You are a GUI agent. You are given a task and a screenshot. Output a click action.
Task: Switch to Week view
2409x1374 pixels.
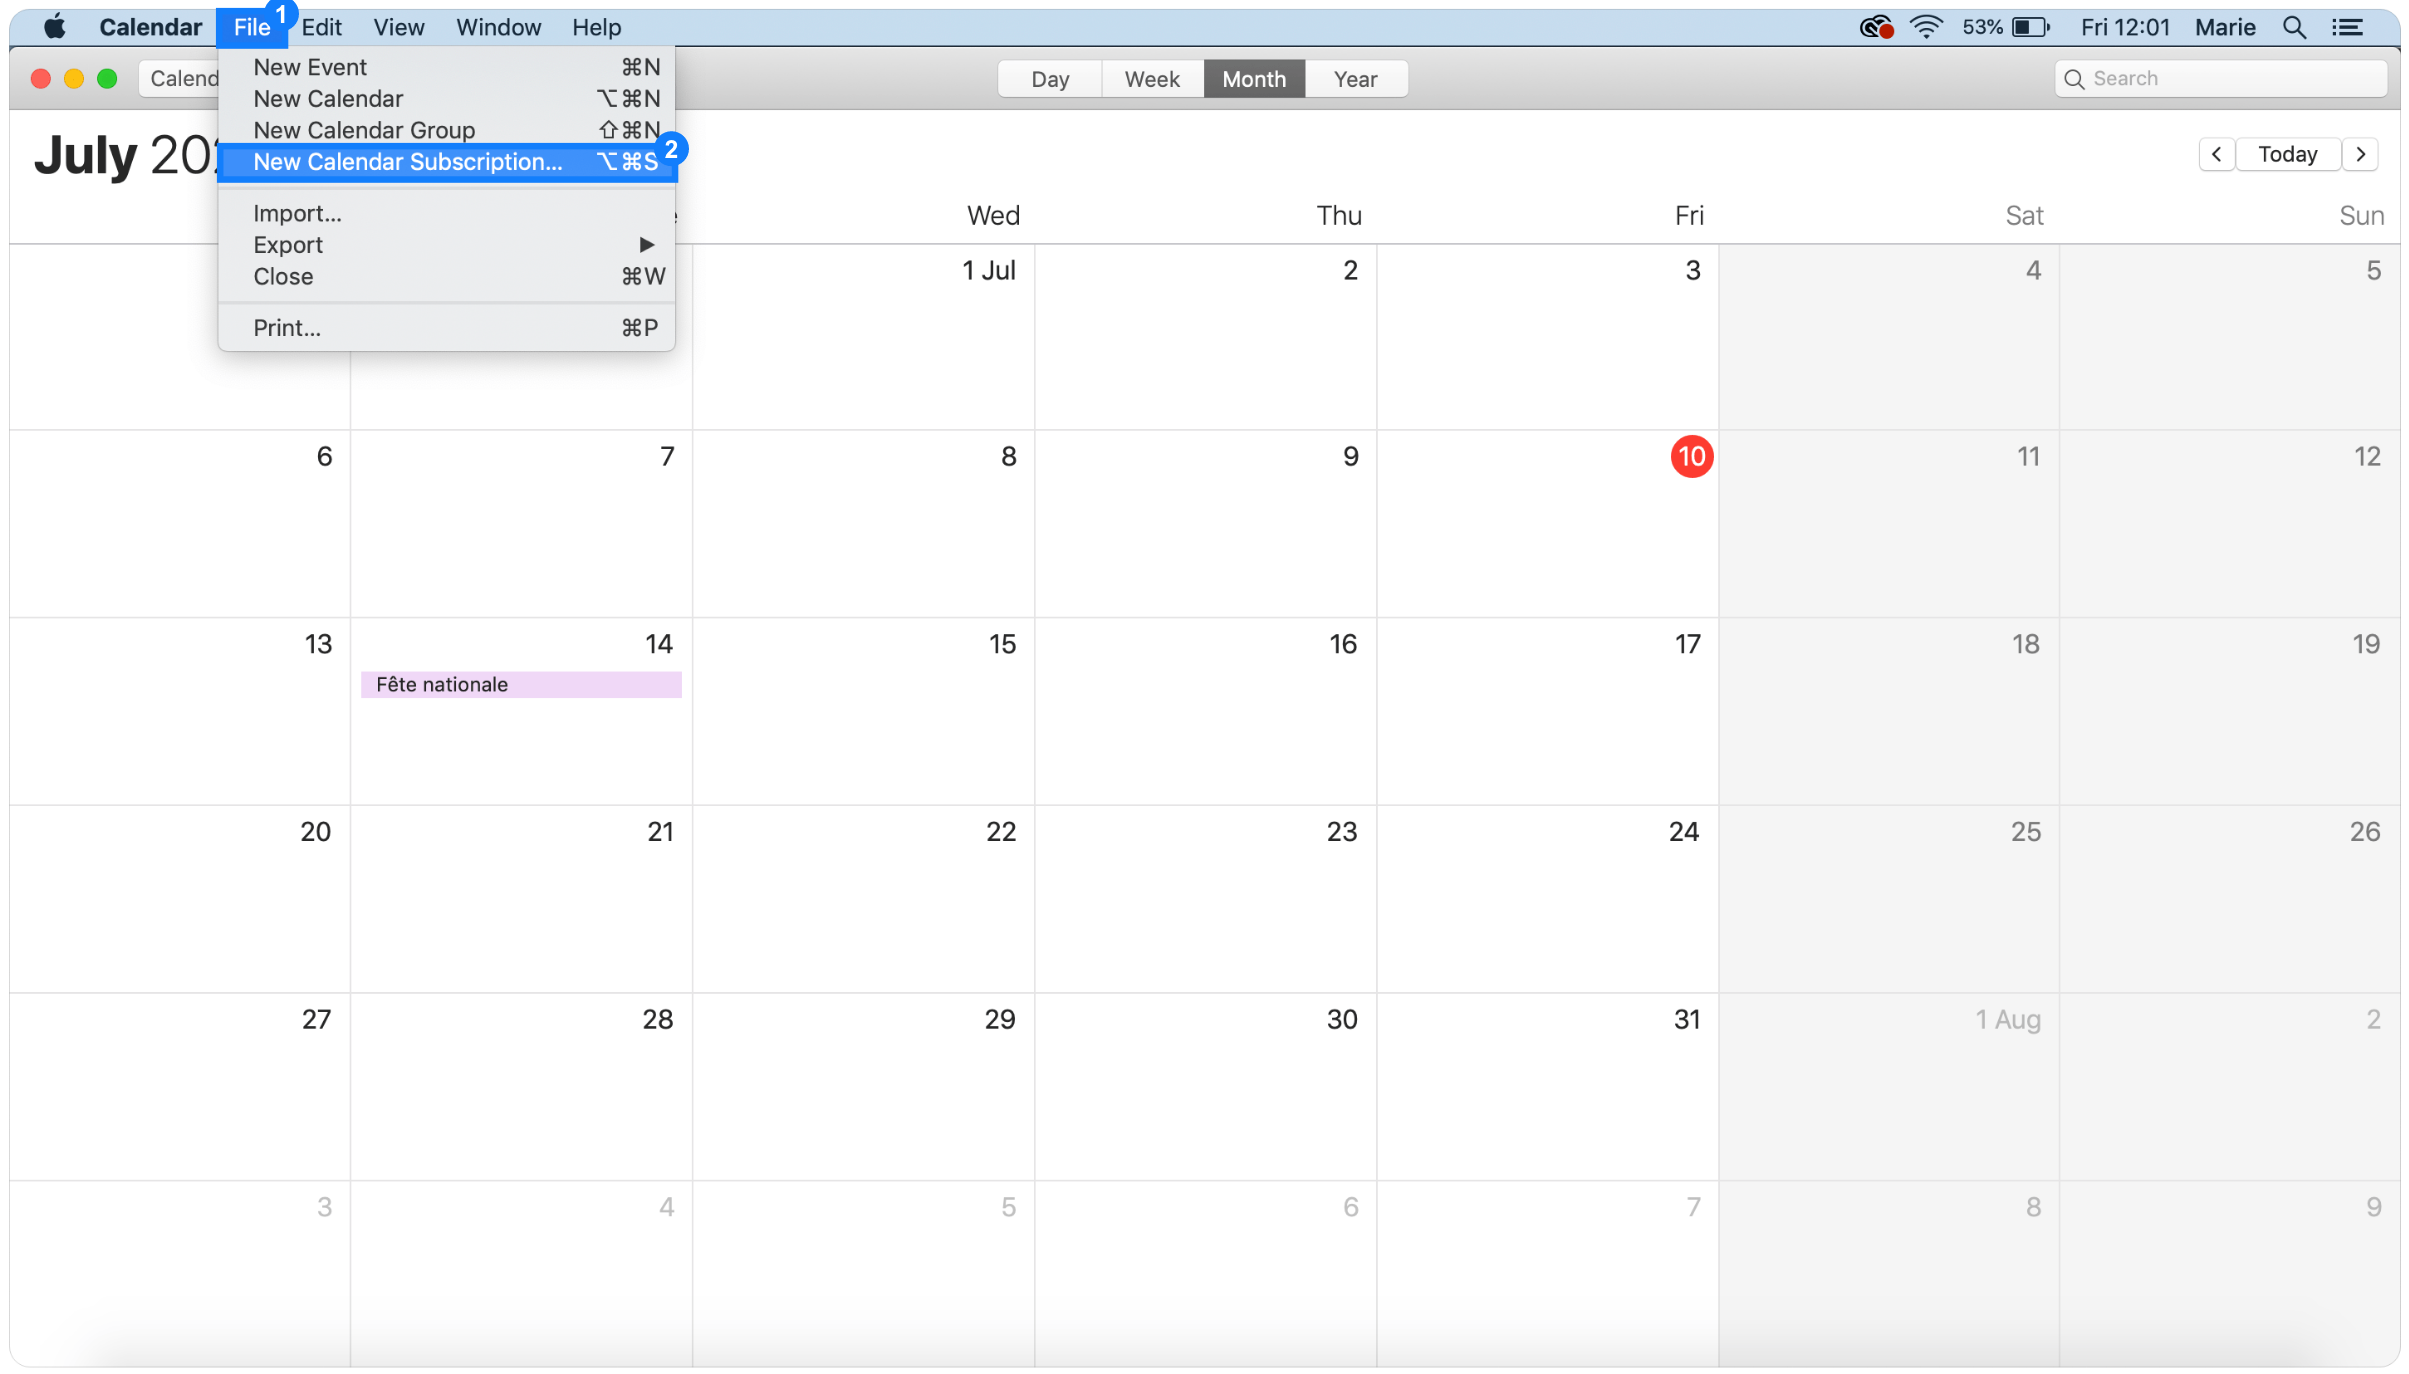(x=1152, y=79)
